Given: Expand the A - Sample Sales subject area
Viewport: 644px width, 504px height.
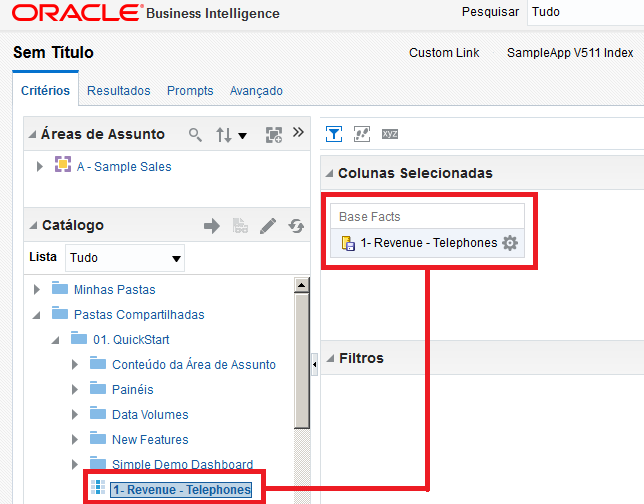Looking at the screenshot, I should pyautogui.click(x=40, y=166).
